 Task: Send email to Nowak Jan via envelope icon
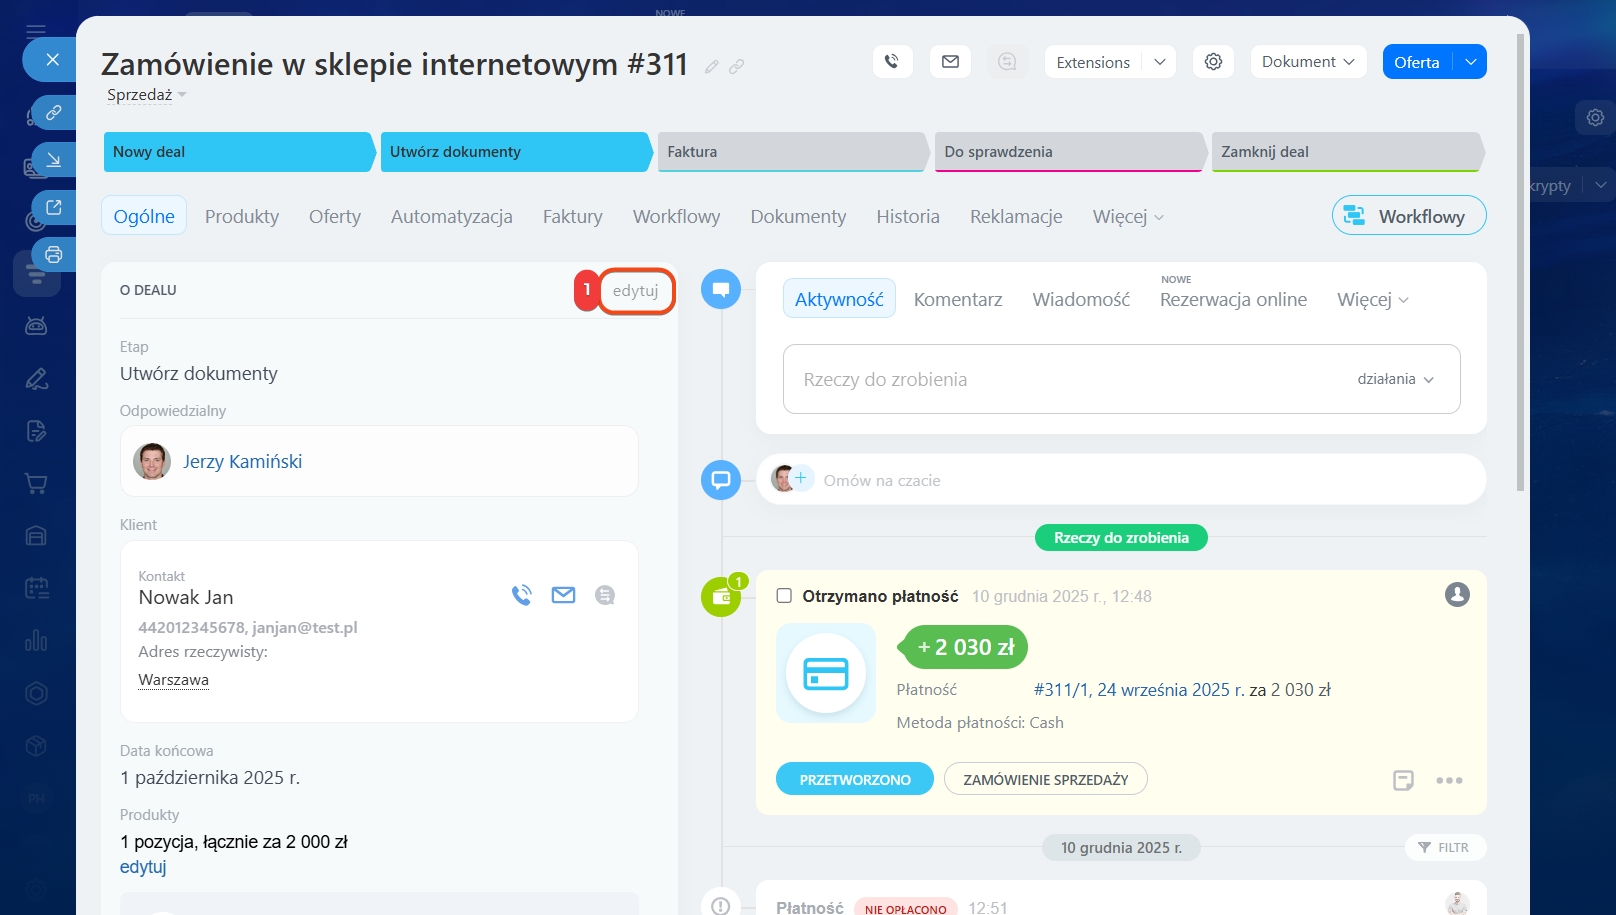[x=564, y=595]
